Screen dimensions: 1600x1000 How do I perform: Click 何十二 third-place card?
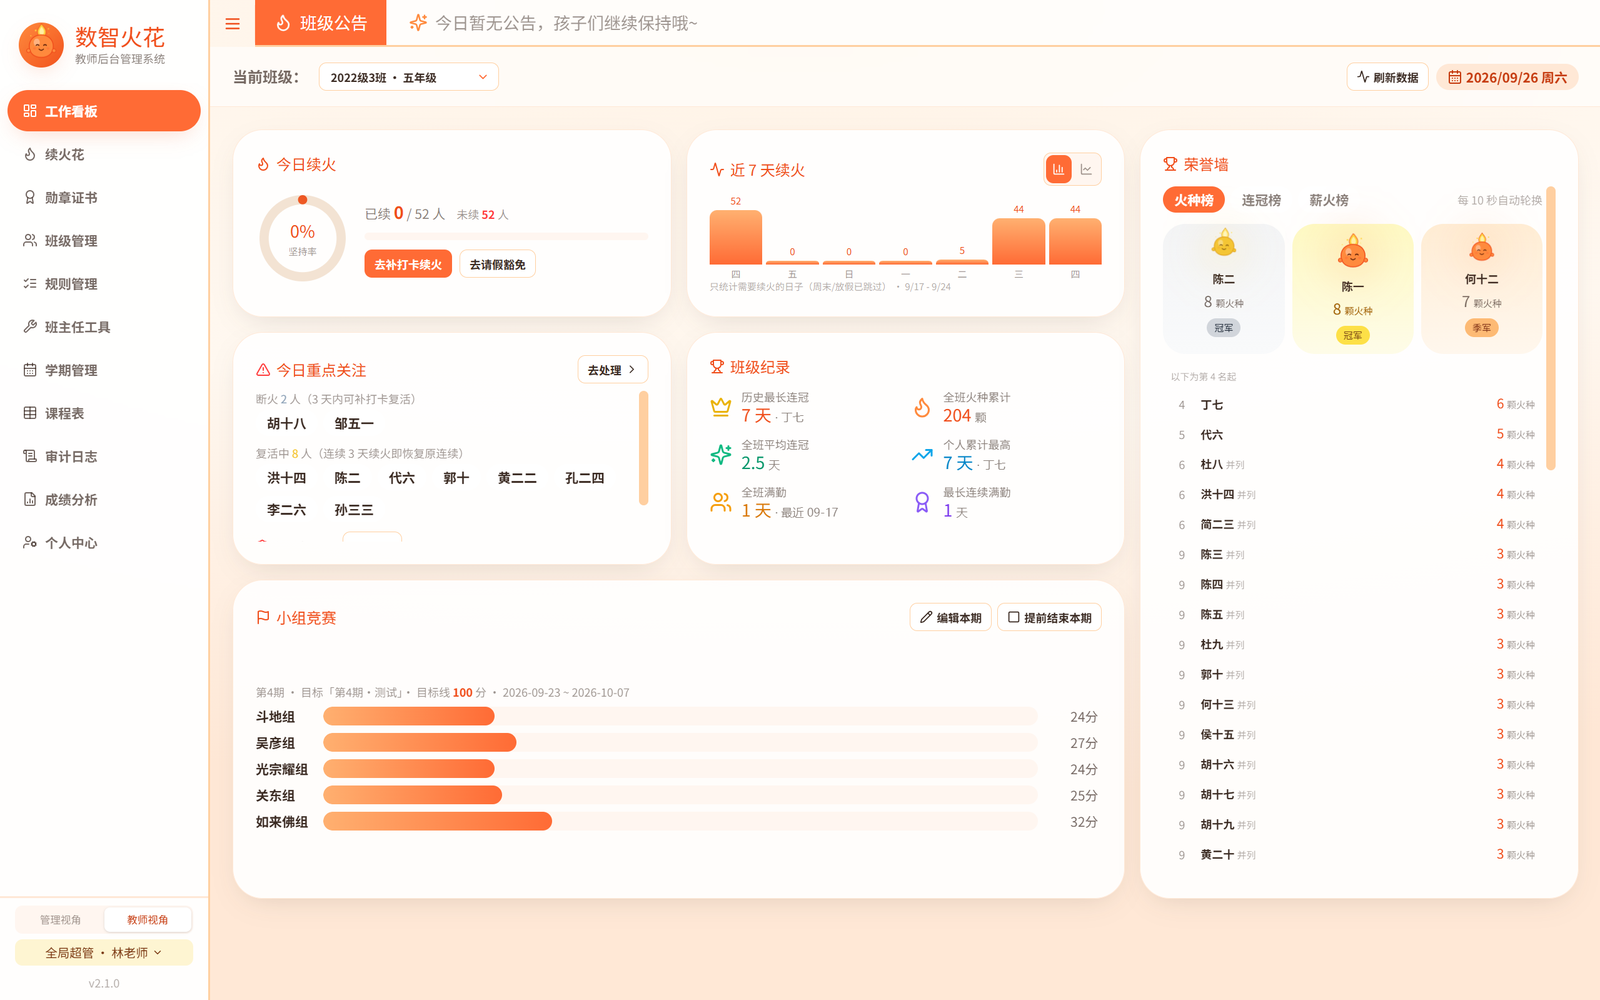1481,288
